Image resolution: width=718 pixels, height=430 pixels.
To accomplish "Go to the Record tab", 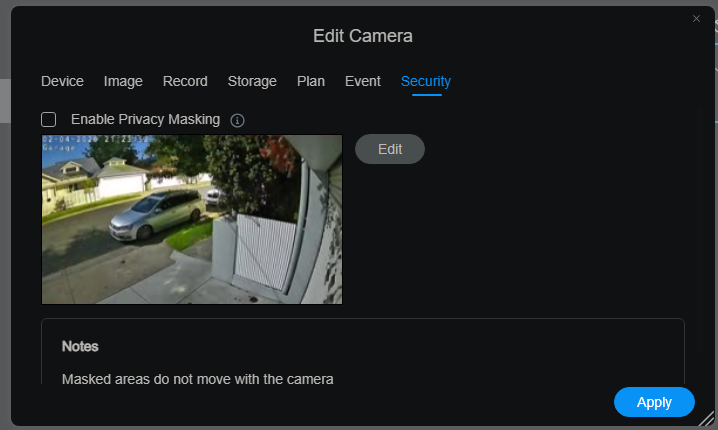I will 185,82.
